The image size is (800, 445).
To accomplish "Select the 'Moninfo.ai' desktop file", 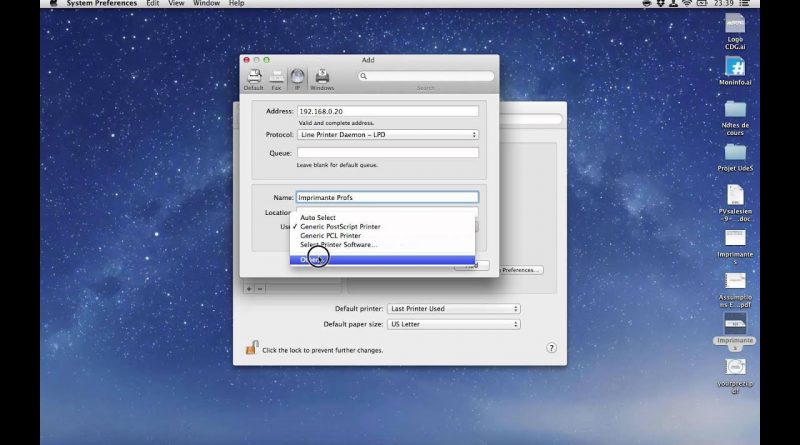I will (735, 71).
